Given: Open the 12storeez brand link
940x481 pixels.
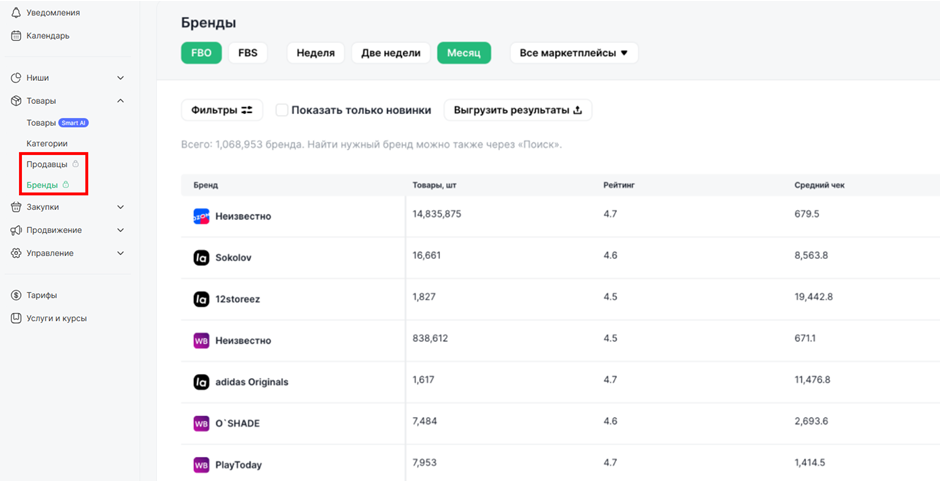Looking at the screenshot, I should 237,299.
